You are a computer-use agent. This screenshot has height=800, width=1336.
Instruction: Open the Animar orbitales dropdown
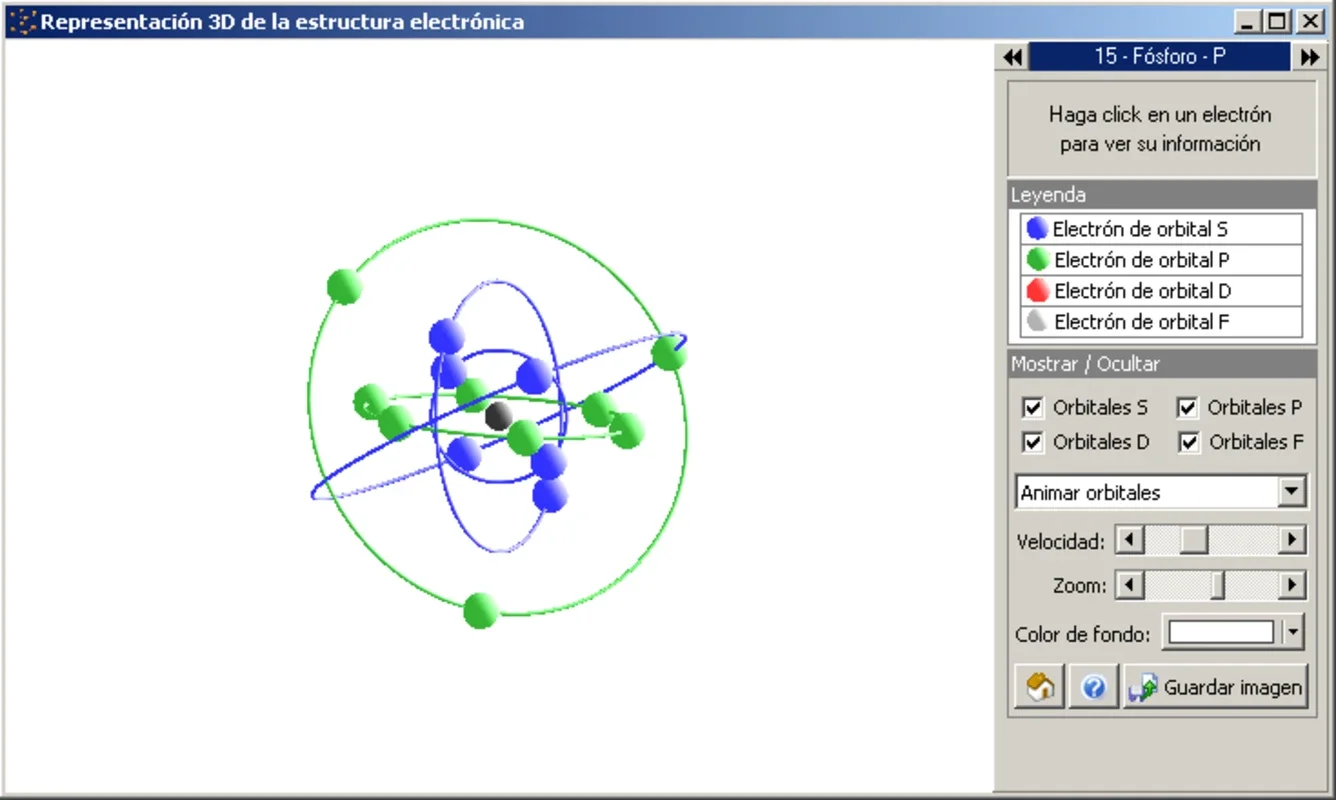click(1292, 492)
